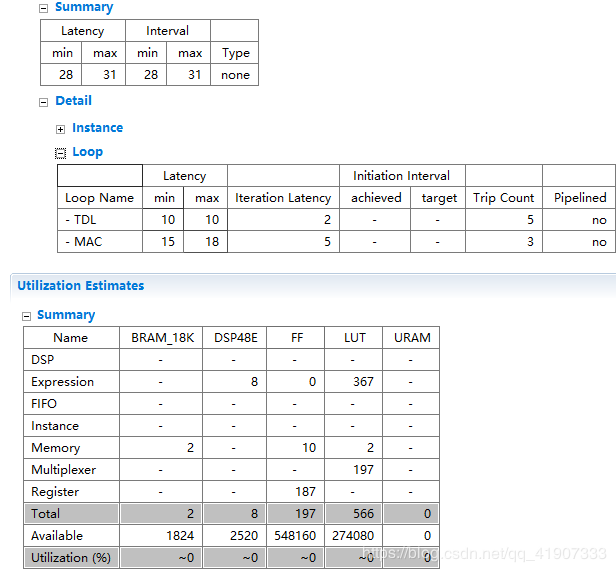The width and height of the screenshot is (616, 572).
Task: Select MAC max latency value 18
Action: pyautogui.click(x=205, y=242)
